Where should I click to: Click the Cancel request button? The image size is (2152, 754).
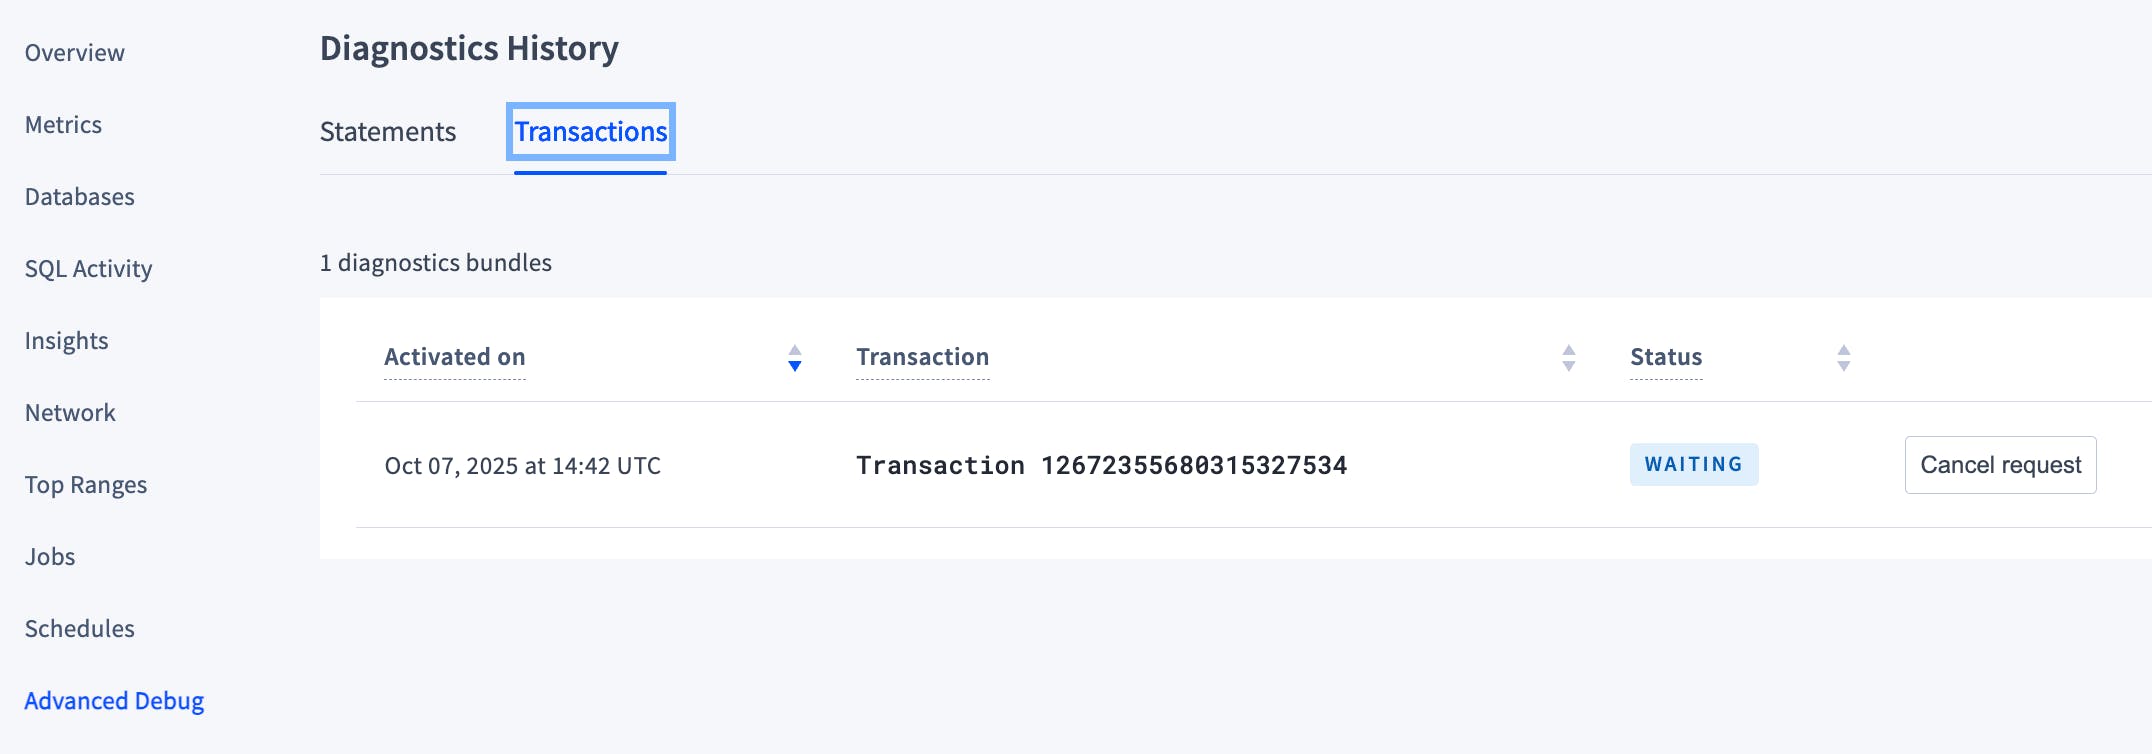(2000, 464)
